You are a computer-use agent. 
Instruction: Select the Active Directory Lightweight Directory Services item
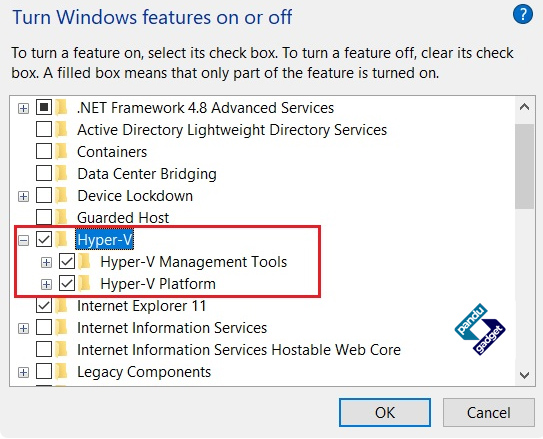[232, 130]
